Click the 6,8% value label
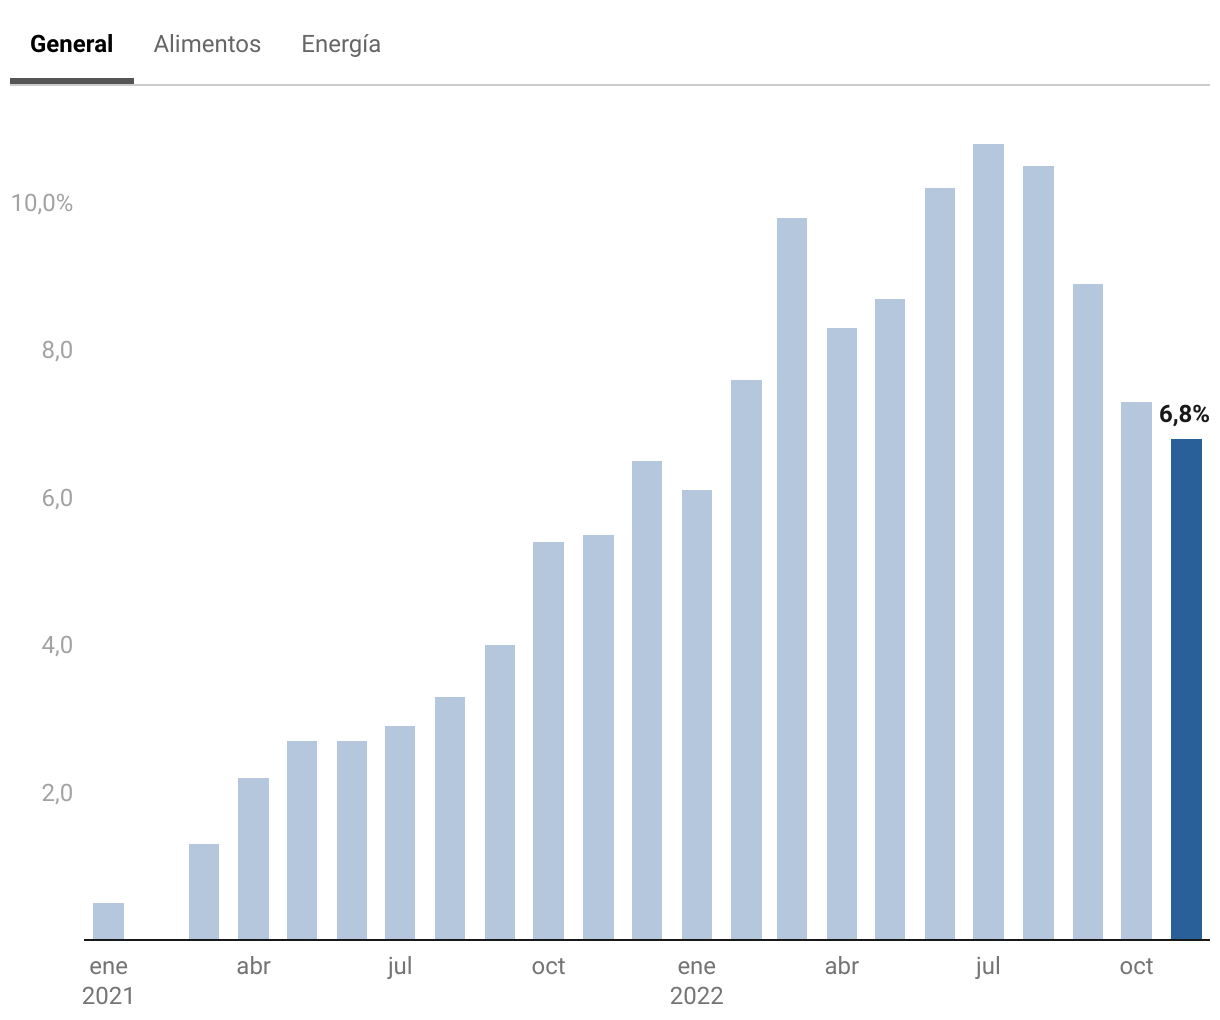The width and height of the screenshot is (1220, 1020). [1184, 414]
